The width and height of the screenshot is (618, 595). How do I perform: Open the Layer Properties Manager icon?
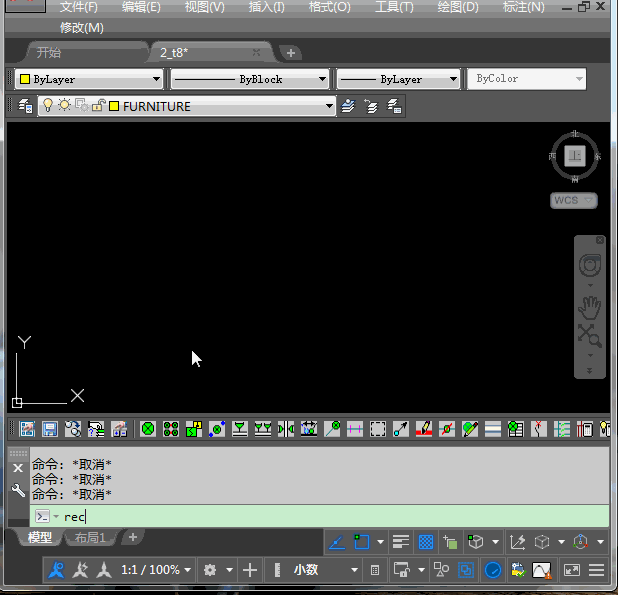tap(26, 106)
